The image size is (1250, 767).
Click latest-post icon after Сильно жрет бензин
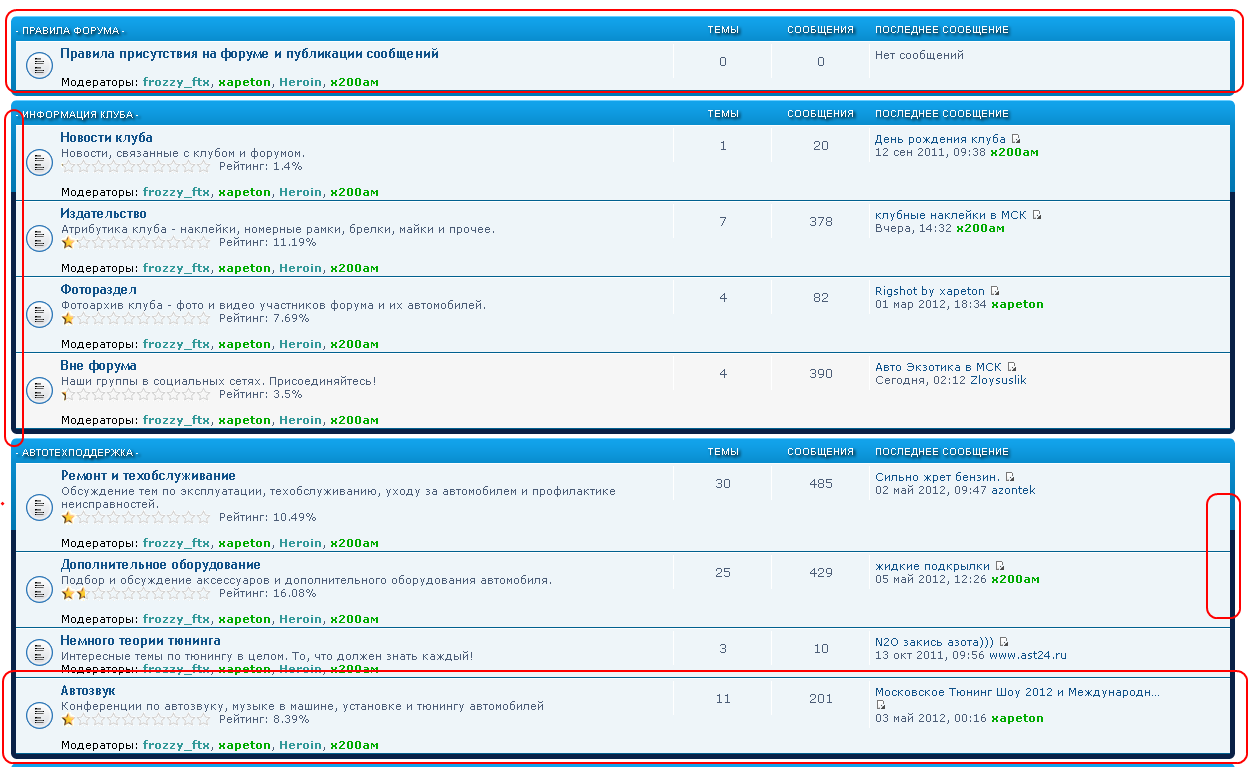(1010, 477)
